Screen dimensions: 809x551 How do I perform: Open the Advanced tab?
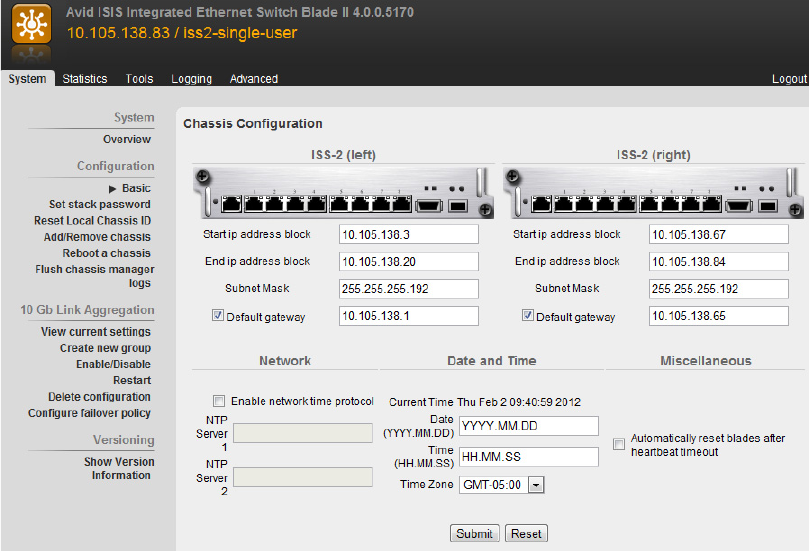pyautogui.click(x=253, y=79)
